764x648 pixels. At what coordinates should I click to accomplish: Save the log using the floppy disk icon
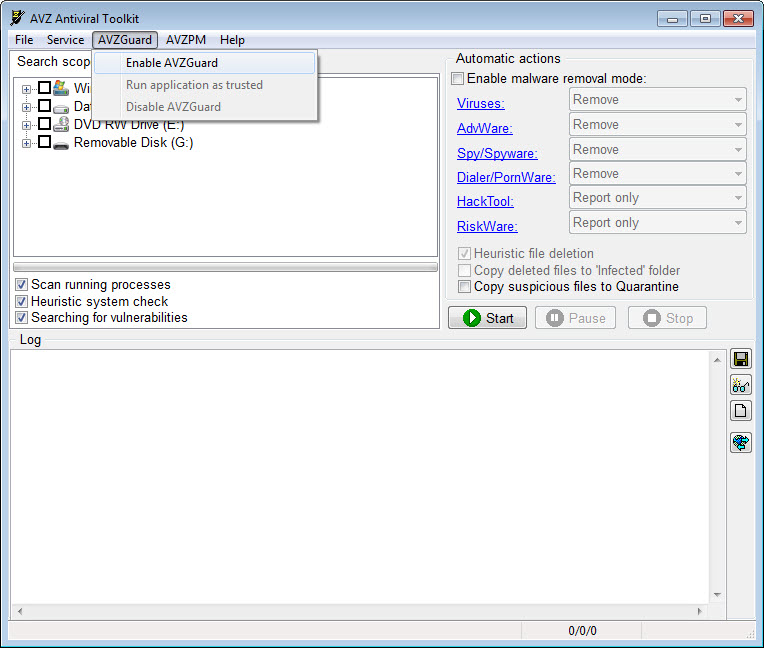[741, 360]
